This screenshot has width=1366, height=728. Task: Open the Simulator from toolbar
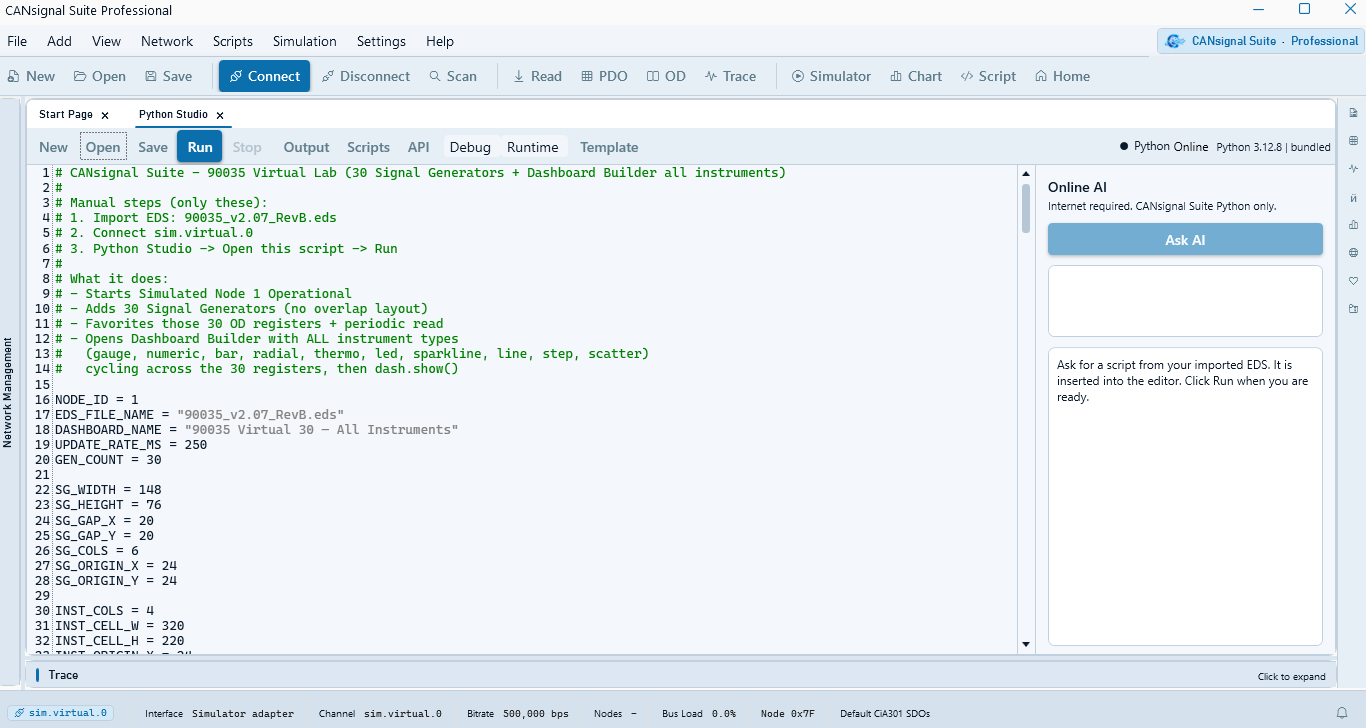(831, 76)
